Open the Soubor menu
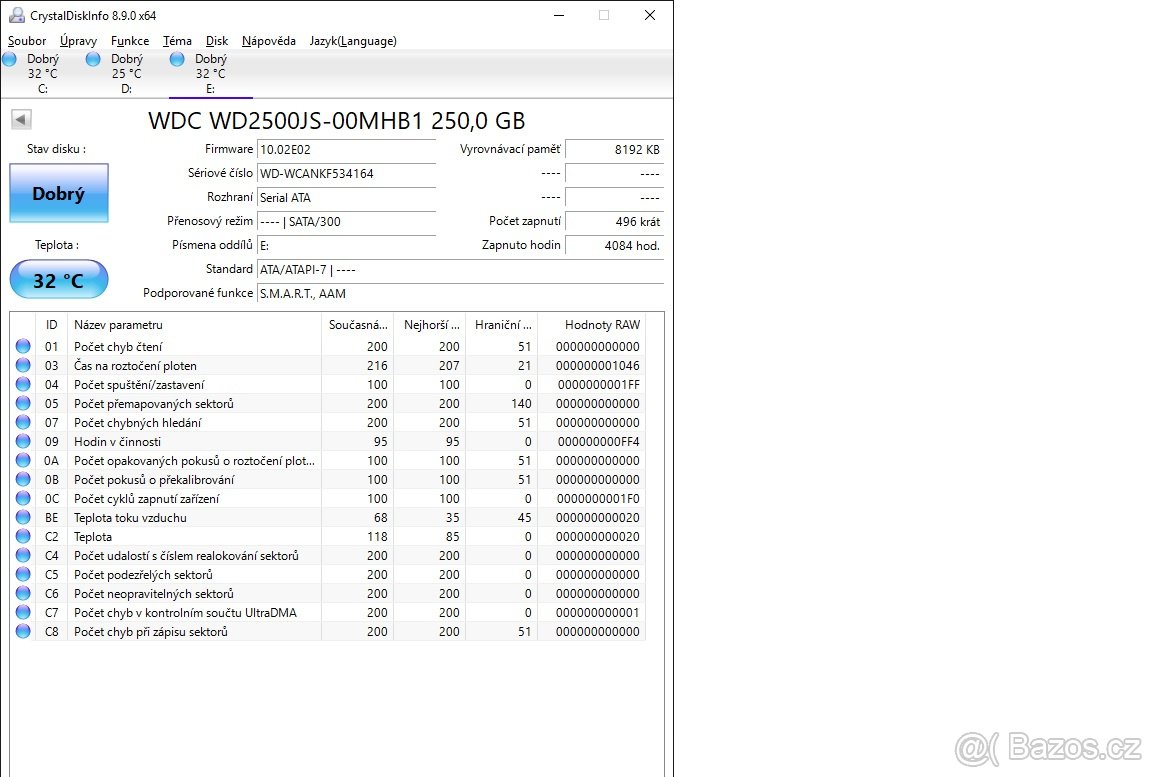 [x=27, y=41]
